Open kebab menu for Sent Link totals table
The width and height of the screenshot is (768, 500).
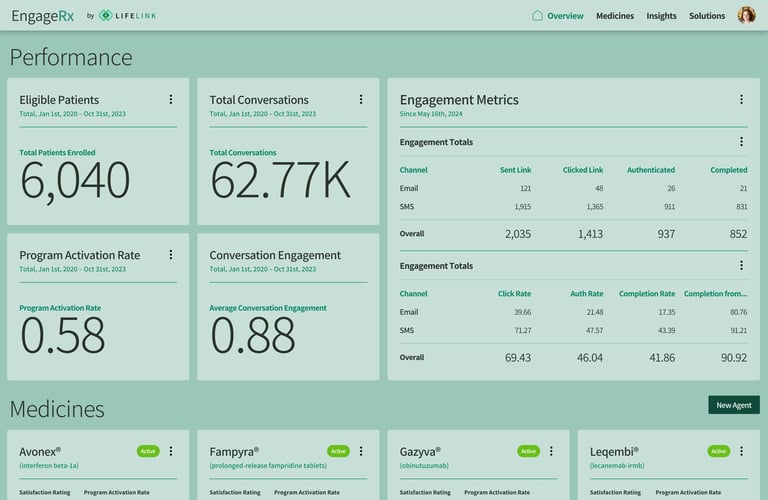[741, 142]
